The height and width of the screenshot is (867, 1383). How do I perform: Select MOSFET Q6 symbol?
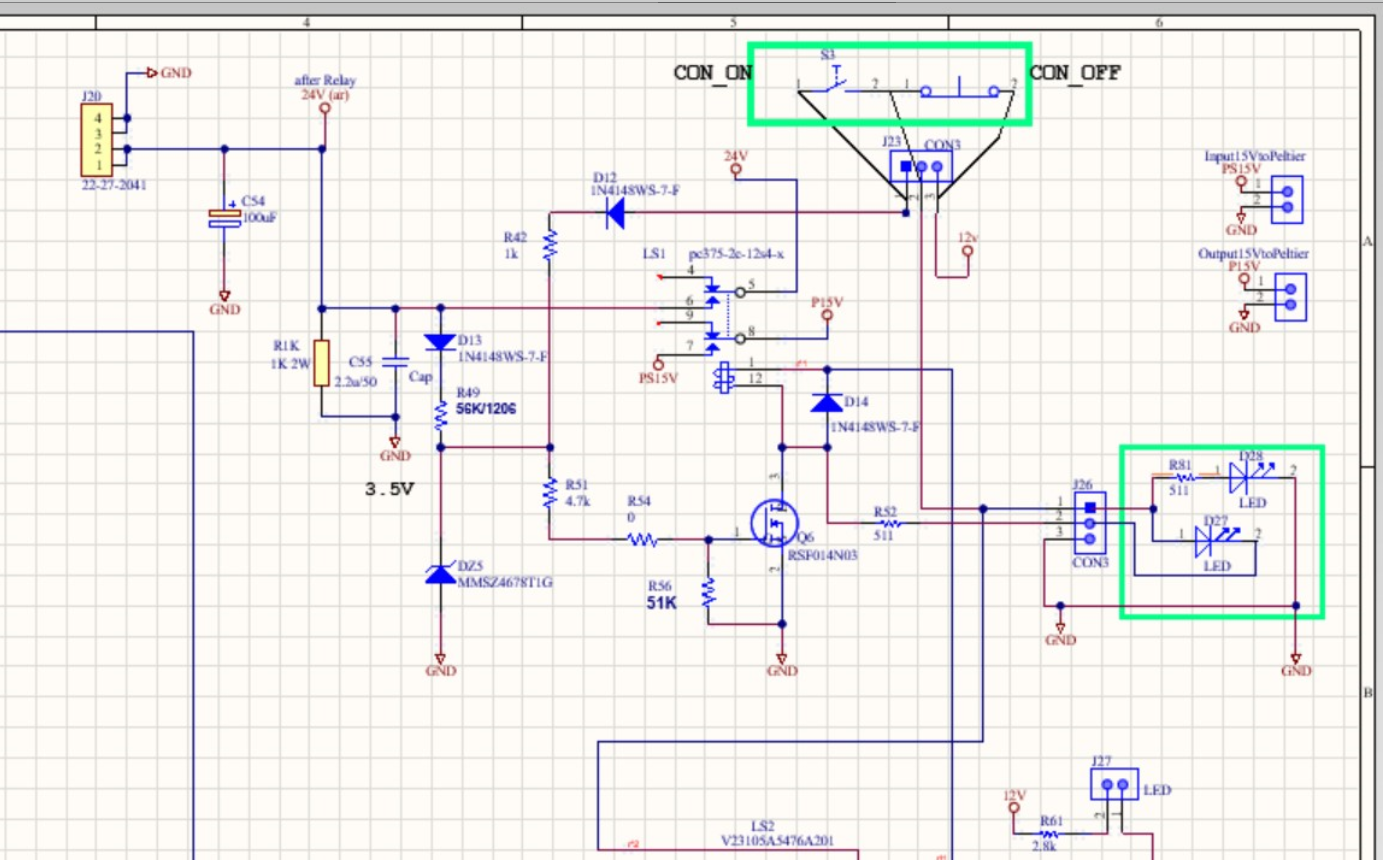tap(775, 523)
